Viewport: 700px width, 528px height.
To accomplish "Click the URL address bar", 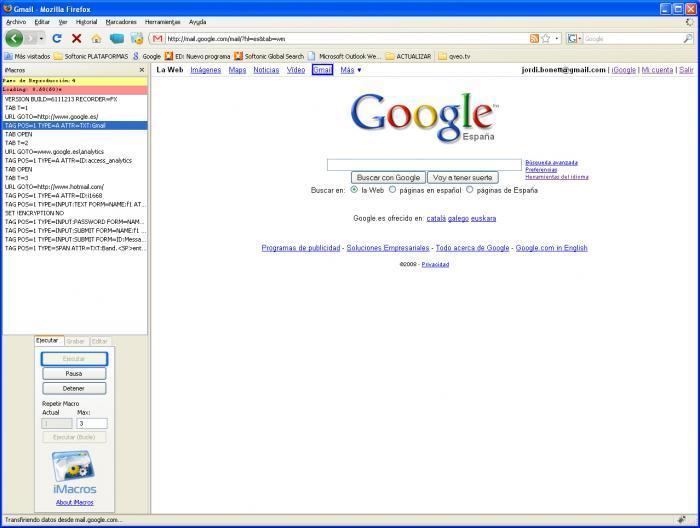I will coord(346,39).
